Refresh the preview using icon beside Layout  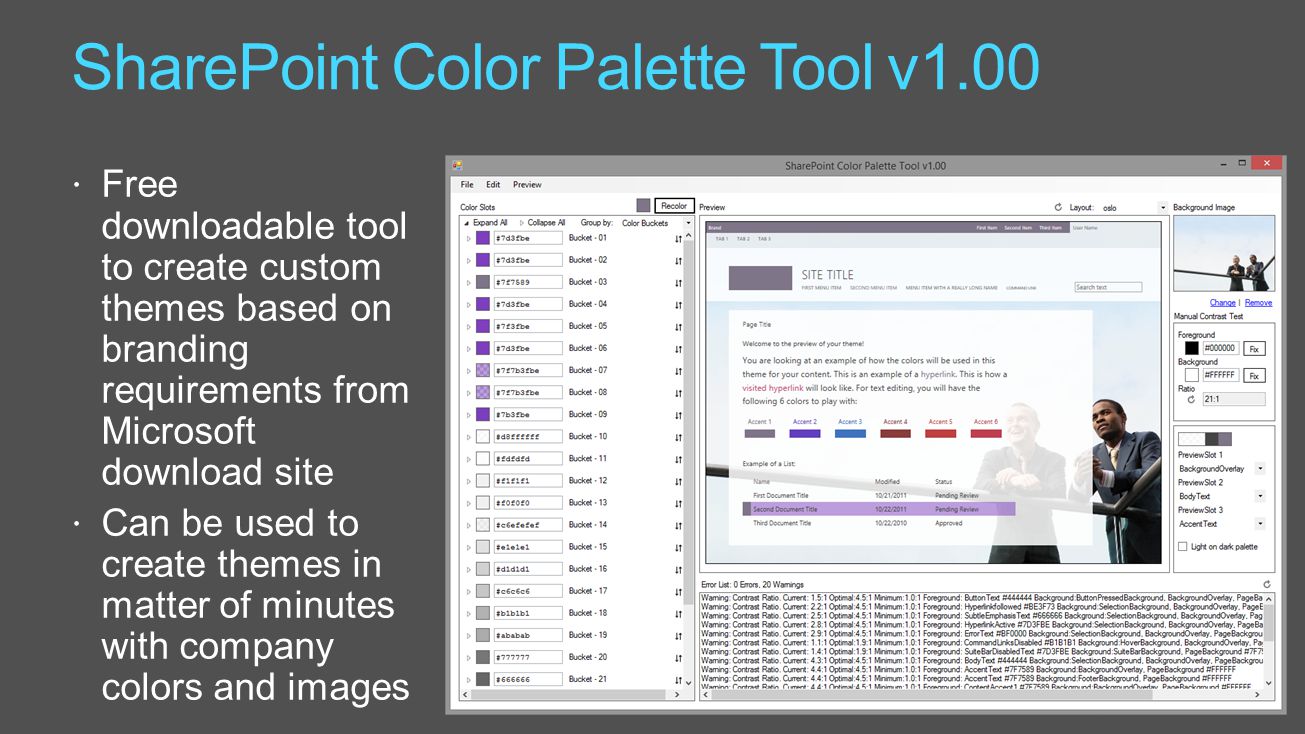[x=1058, y=207]
